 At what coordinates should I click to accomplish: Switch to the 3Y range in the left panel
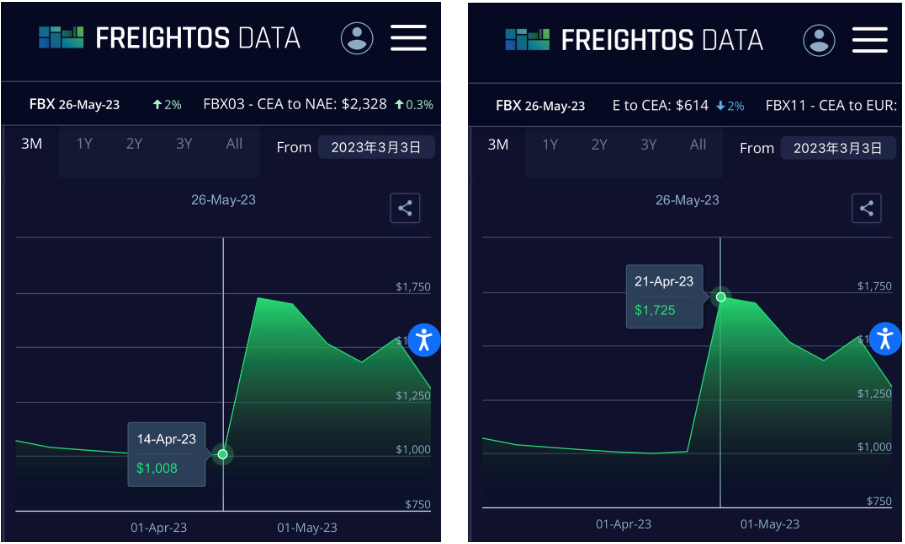point(184,144)
